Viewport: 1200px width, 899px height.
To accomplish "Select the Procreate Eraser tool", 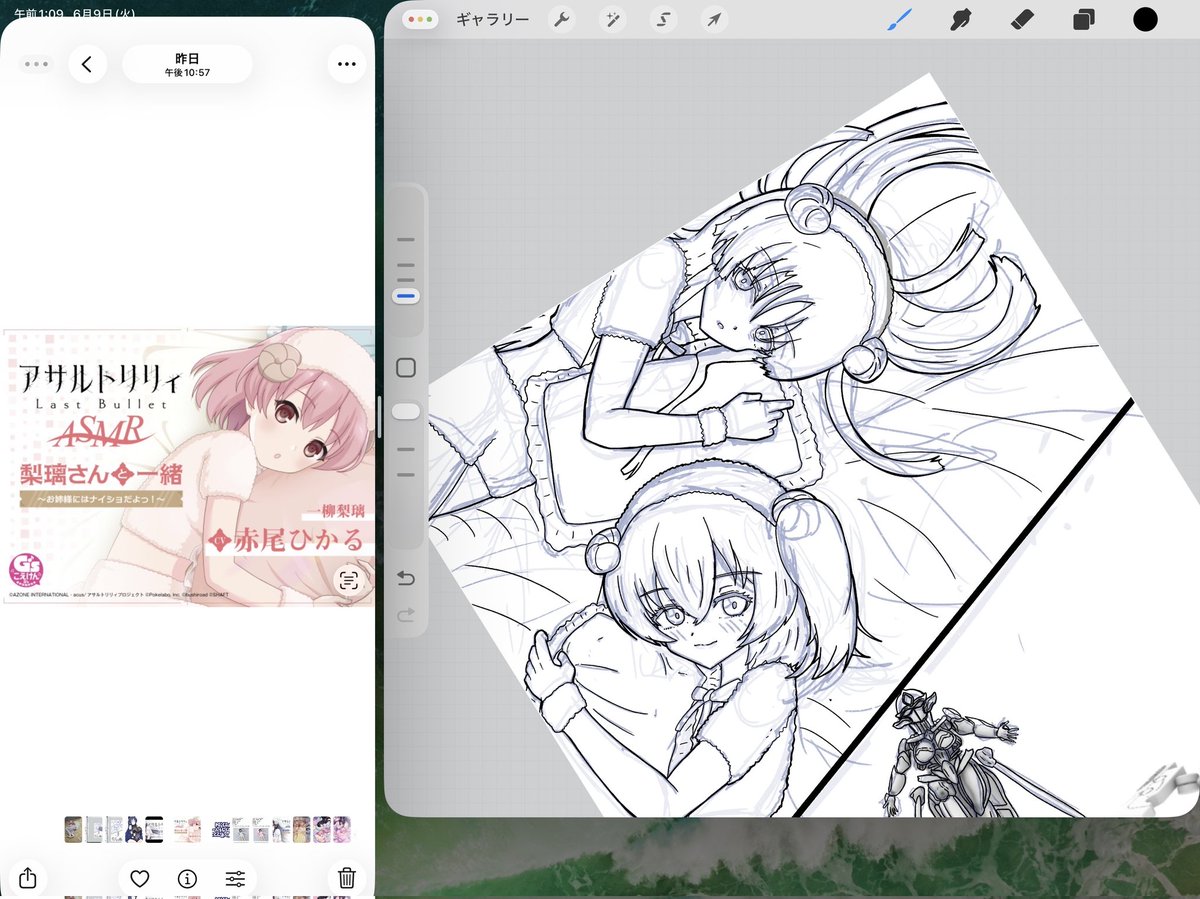I will click(x=1022, y=19).
